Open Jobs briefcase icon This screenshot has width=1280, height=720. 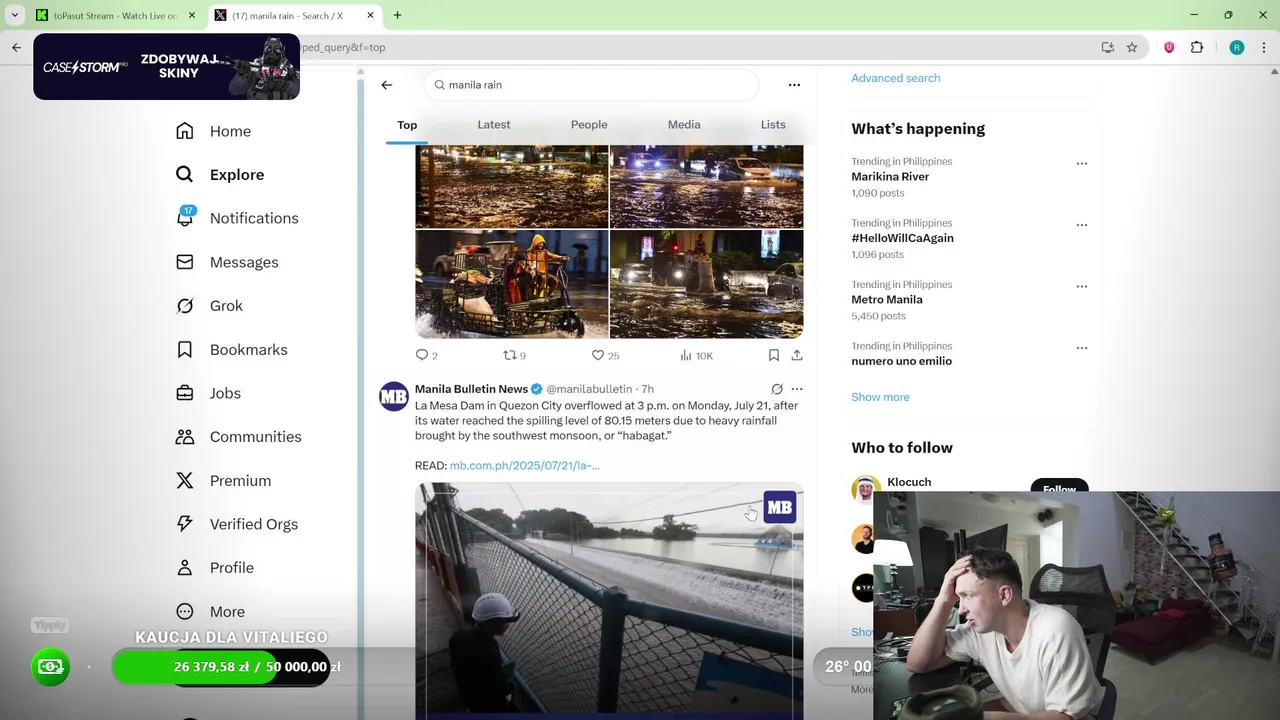[x=185, y=393]
